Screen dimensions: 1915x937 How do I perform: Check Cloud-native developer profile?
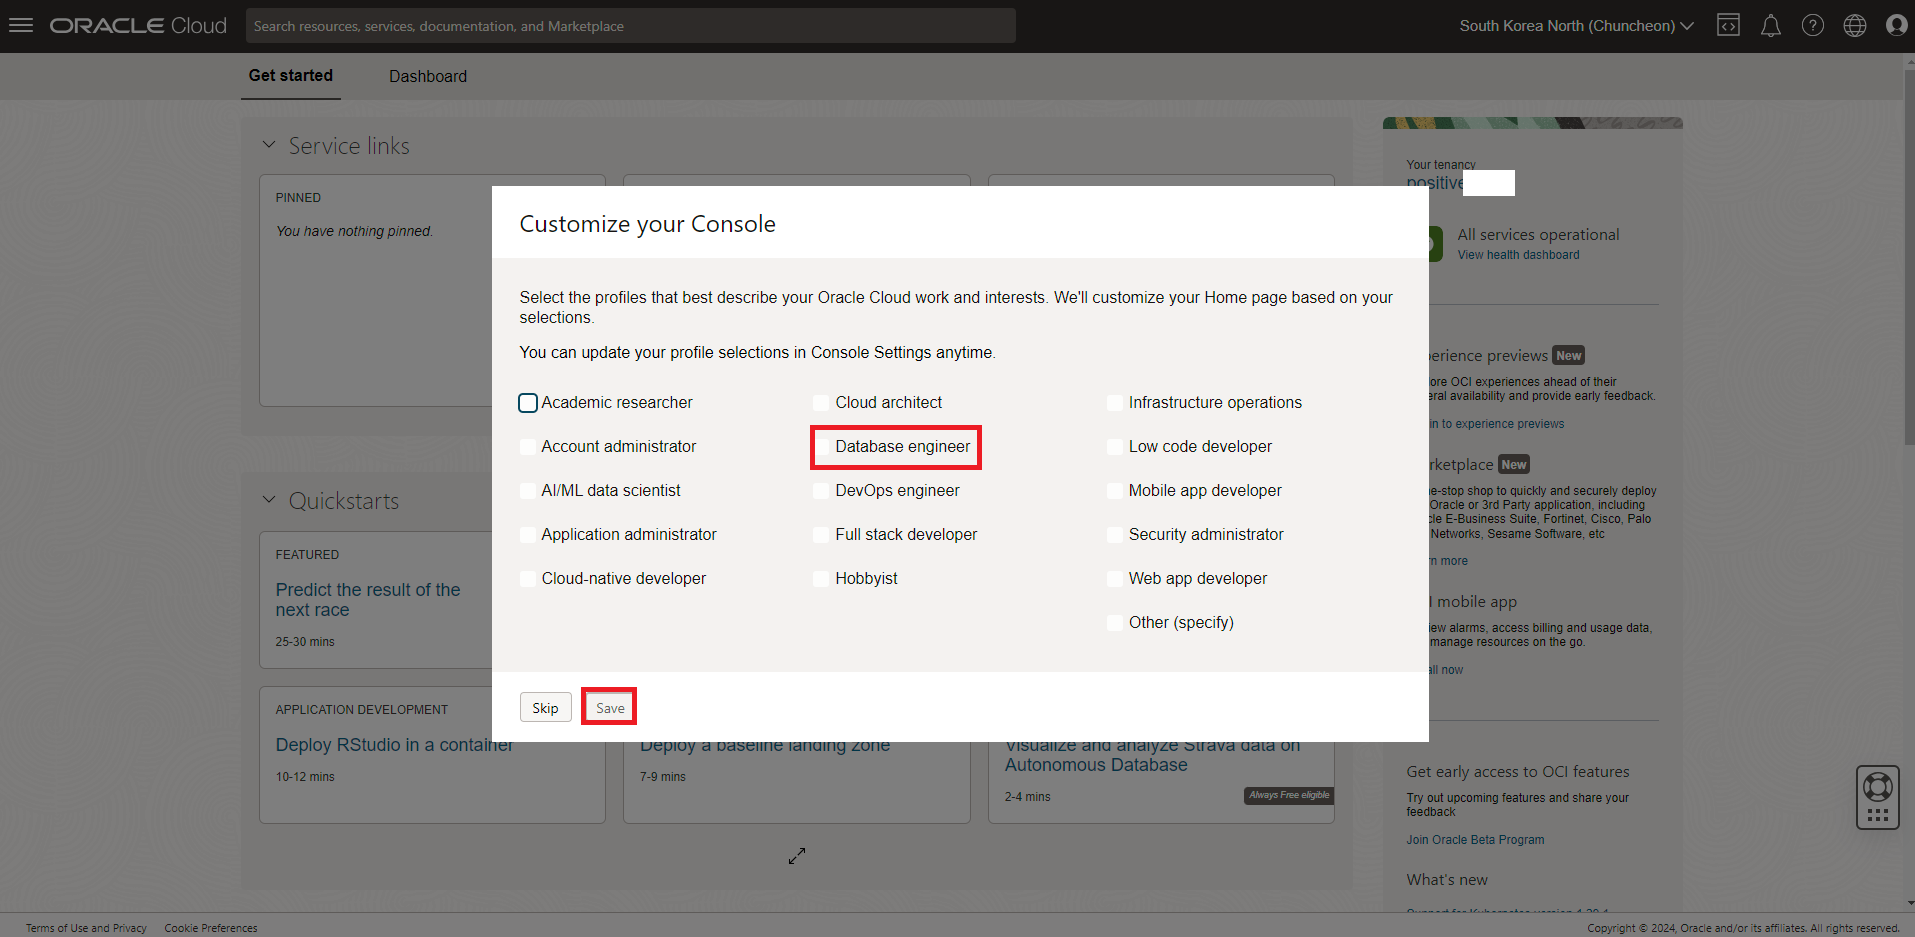coord(528,579)
